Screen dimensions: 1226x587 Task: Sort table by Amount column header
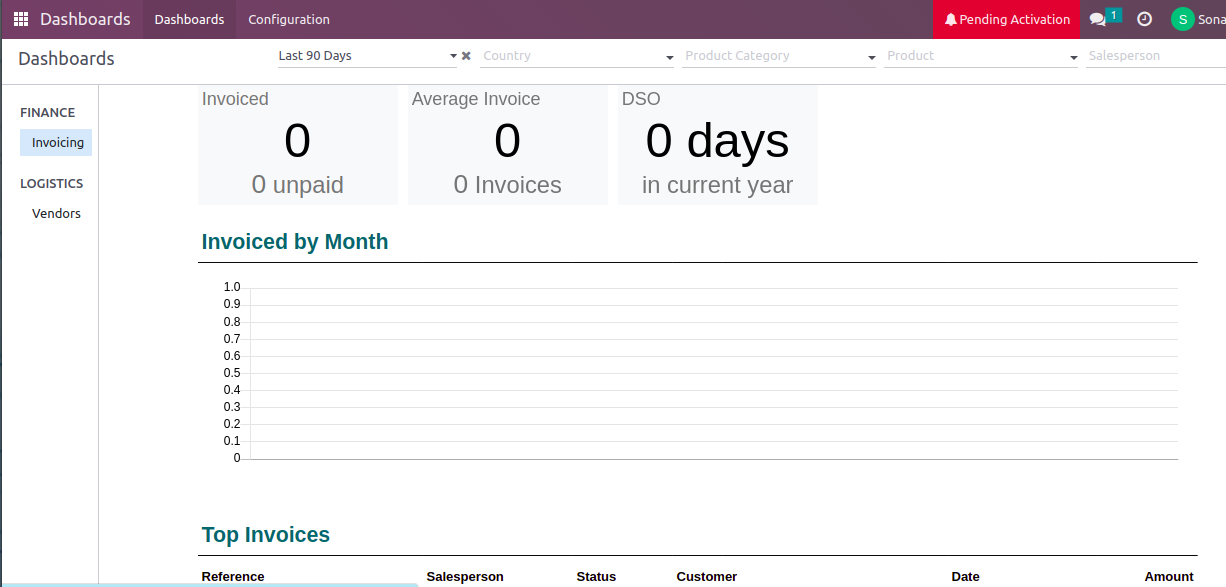click(1168, 576)
